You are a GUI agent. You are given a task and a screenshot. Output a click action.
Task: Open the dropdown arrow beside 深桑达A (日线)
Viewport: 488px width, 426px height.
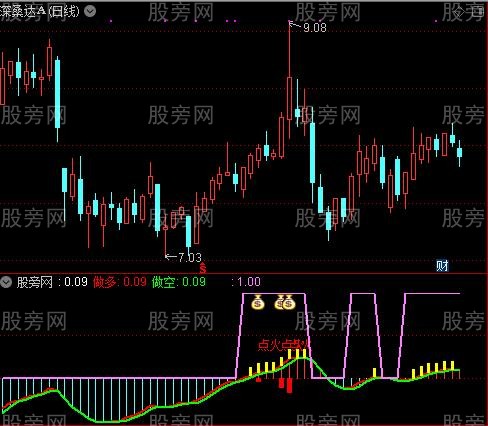click(x=90, y=11)
